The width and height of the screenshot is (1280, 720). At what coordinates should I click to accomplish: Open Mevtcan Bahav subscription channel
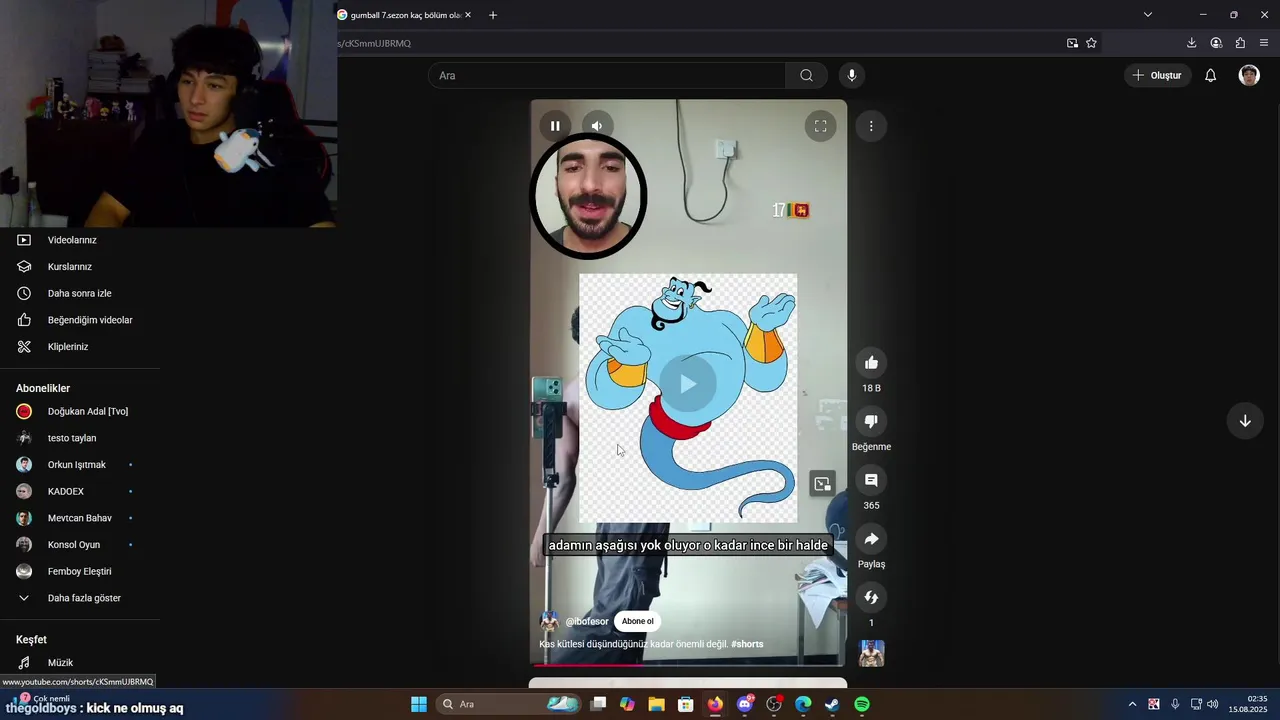click(x=80, y=518)
